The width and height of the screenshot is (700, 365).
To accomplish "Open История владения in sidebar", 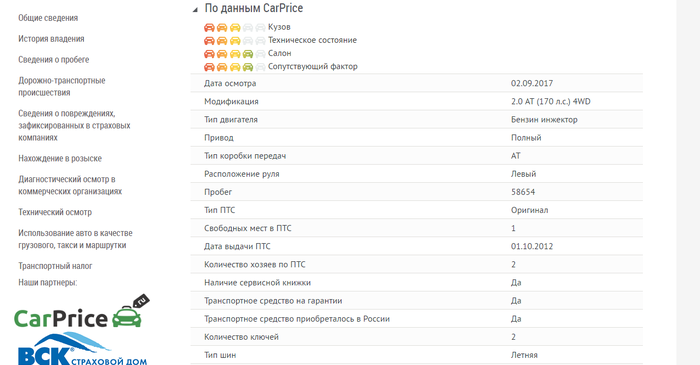I will 51,39.
